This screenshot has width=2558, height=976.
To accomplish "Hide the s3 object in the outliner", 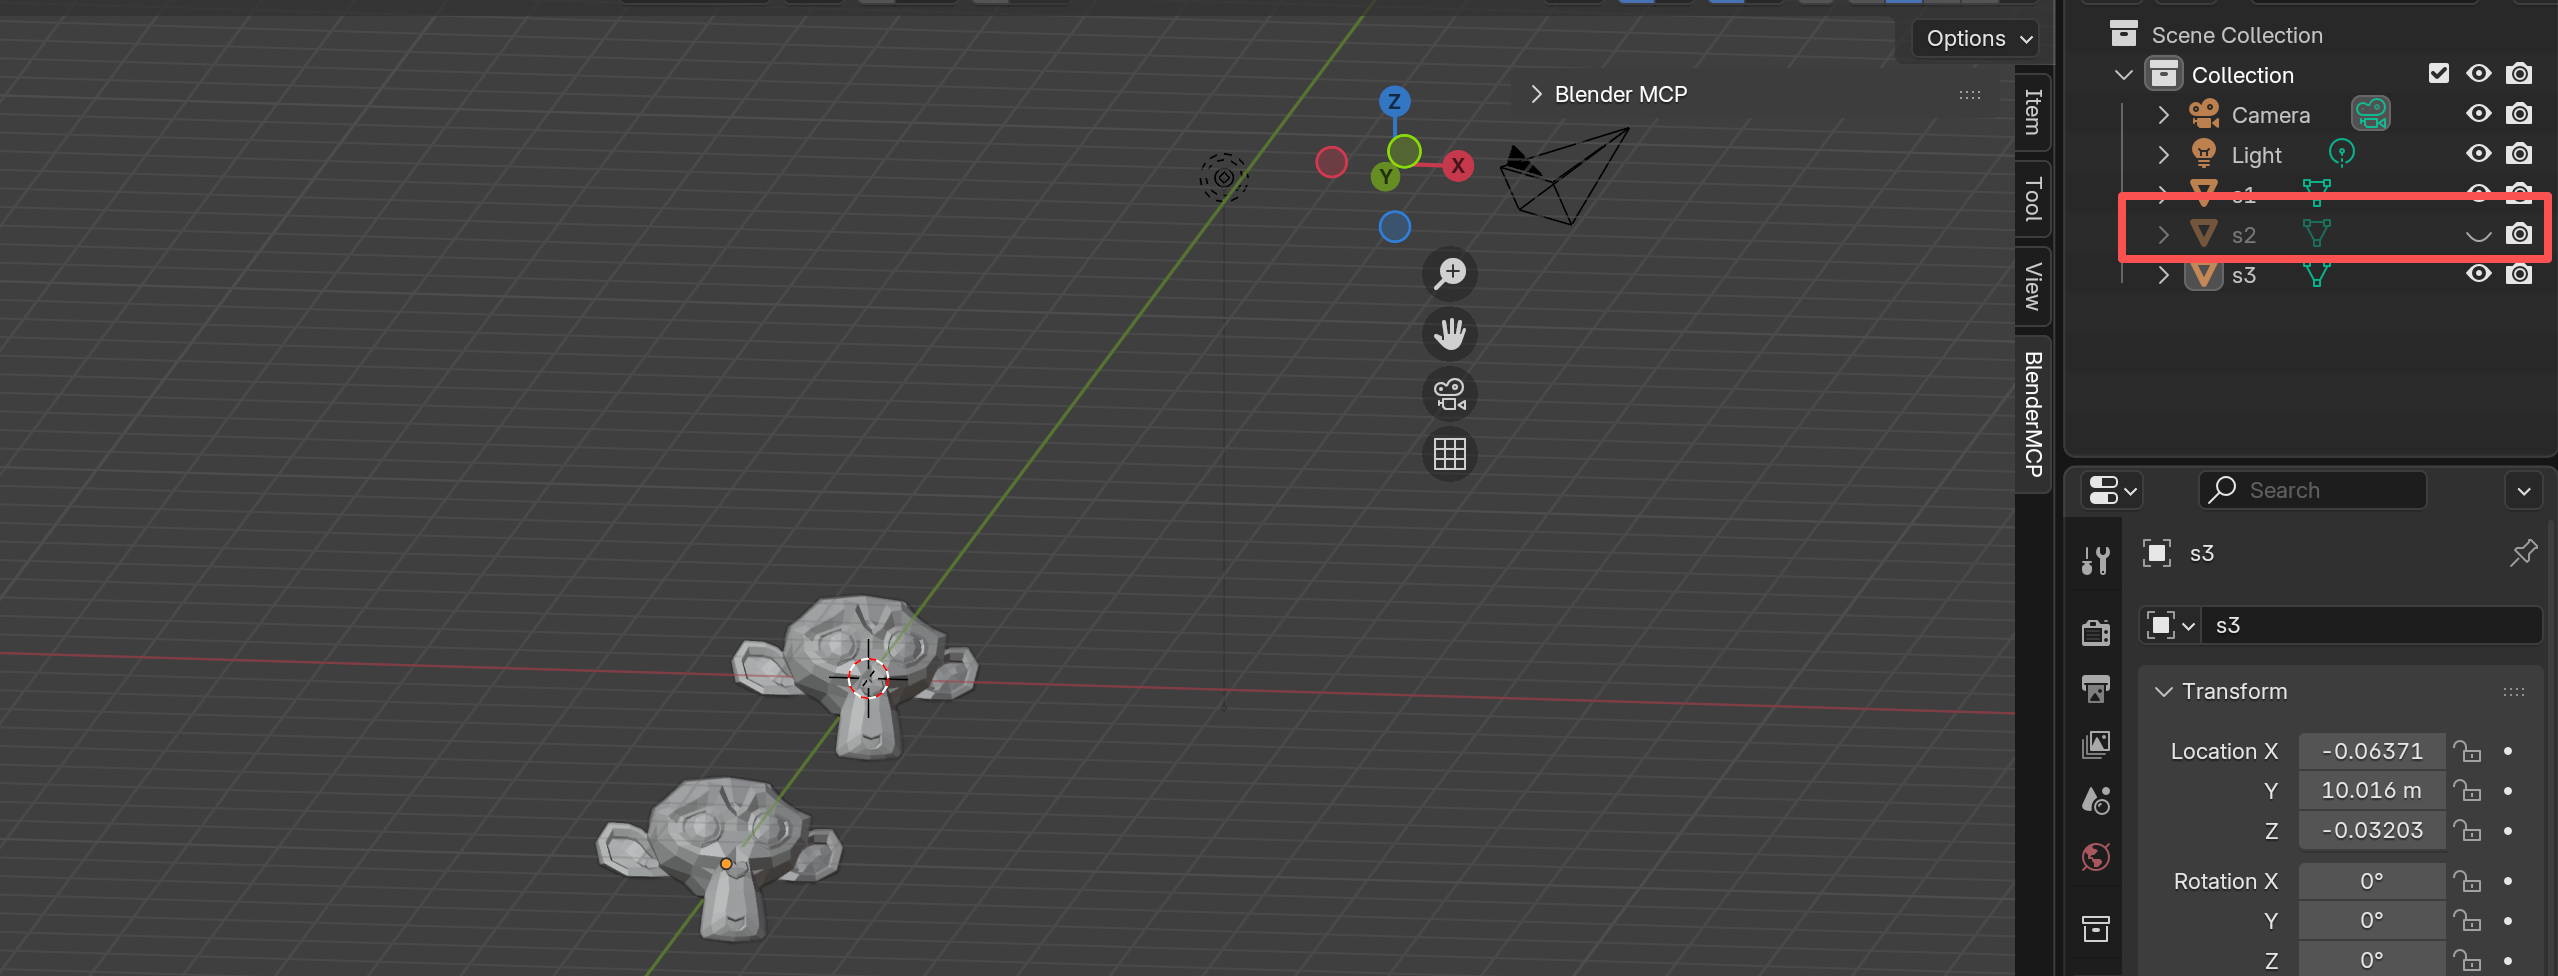I will [2479, 274].
